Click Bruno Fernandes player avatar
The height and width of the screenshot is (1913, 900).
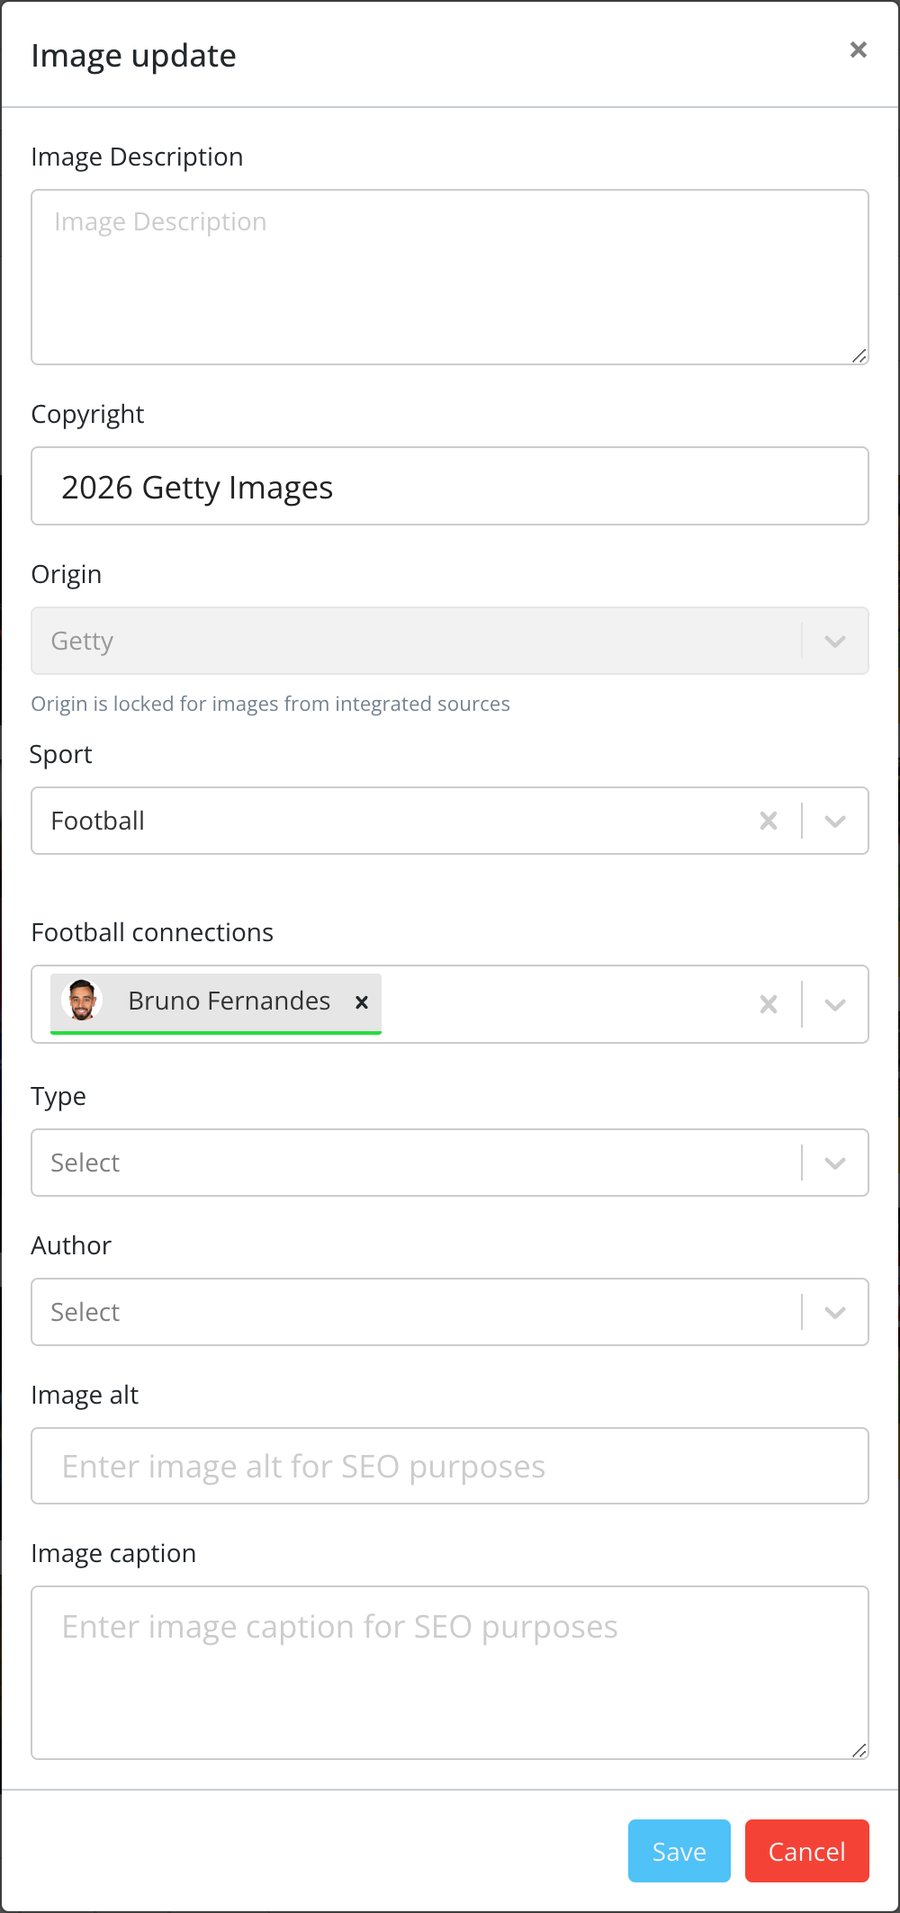82,1000
